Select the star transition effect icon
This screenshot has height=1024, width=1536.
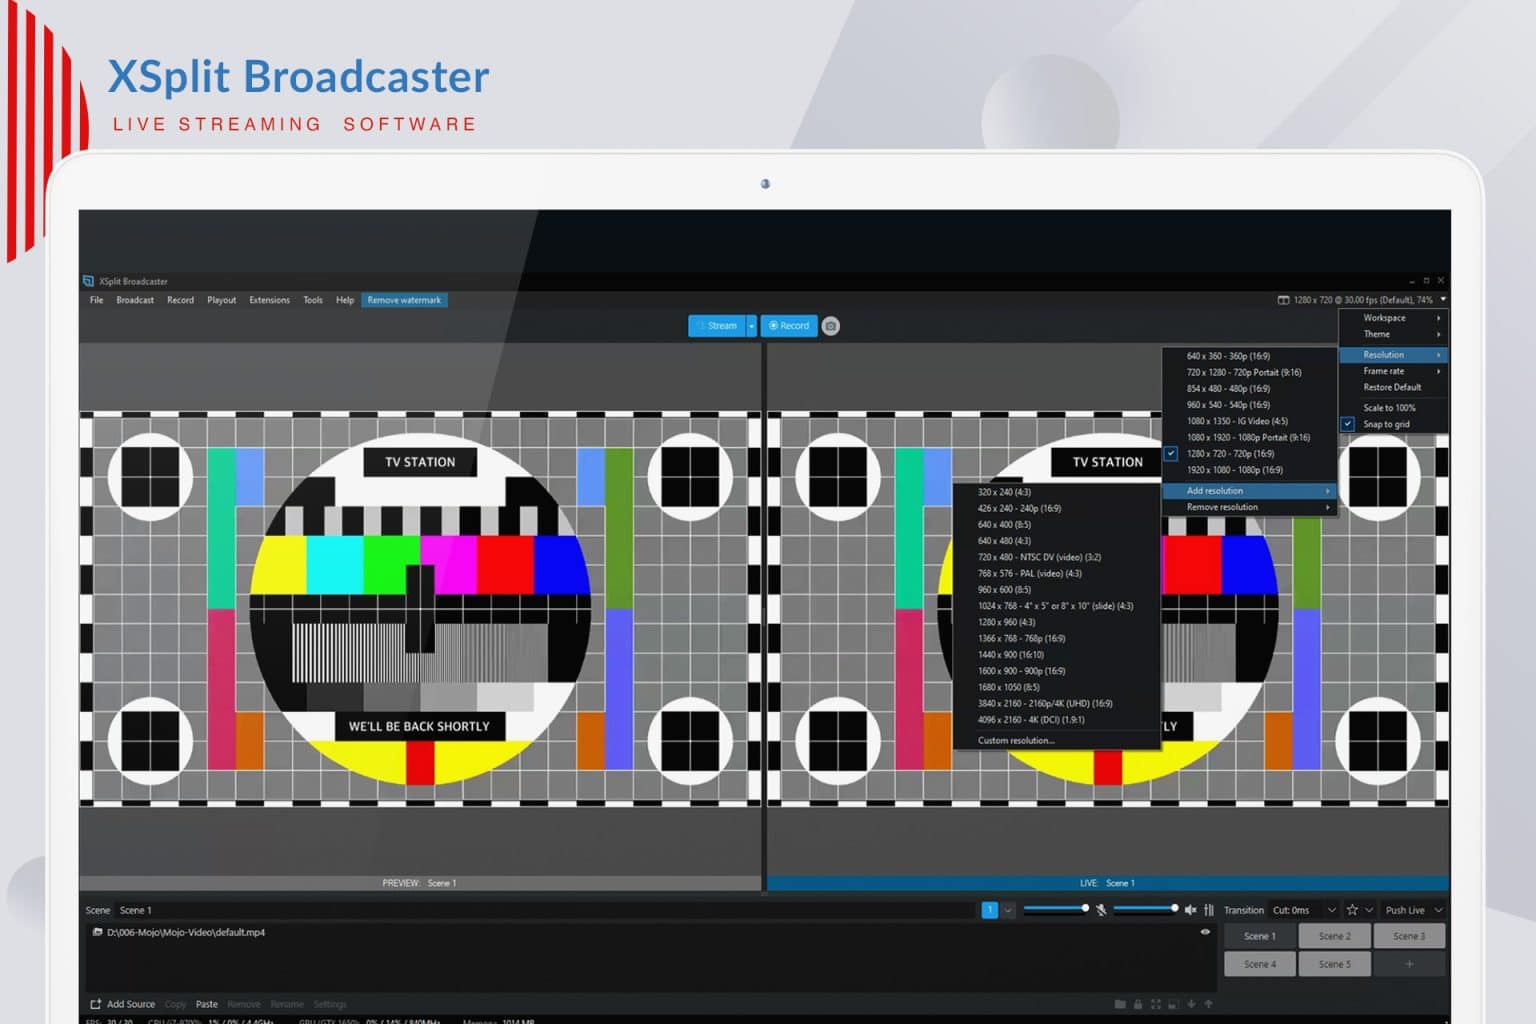[x=1353, y=910]
